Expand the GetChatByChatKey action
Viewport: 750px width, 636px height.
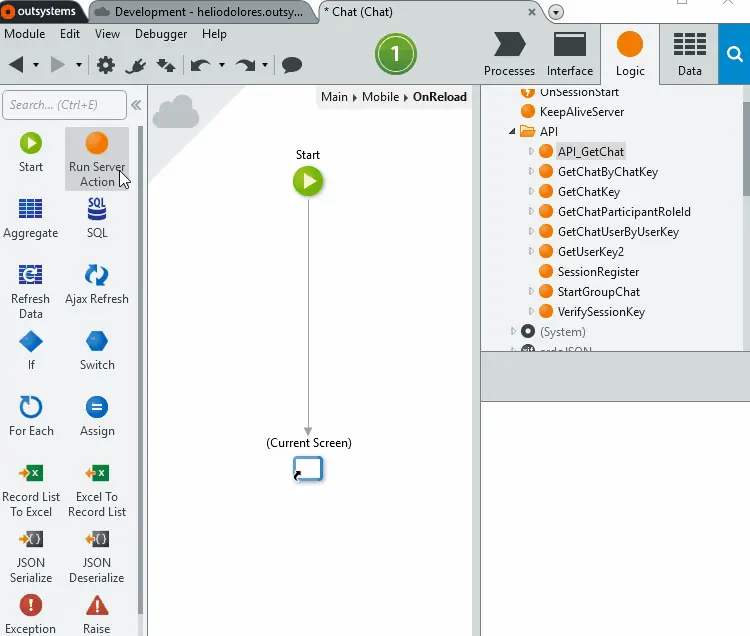pyautogui.click(x=531, y=171)
